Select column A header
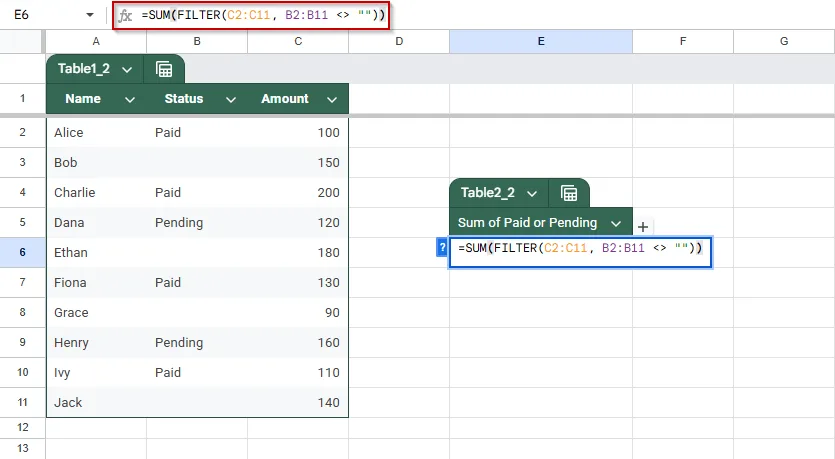835x459 pixels. point(96,41)
